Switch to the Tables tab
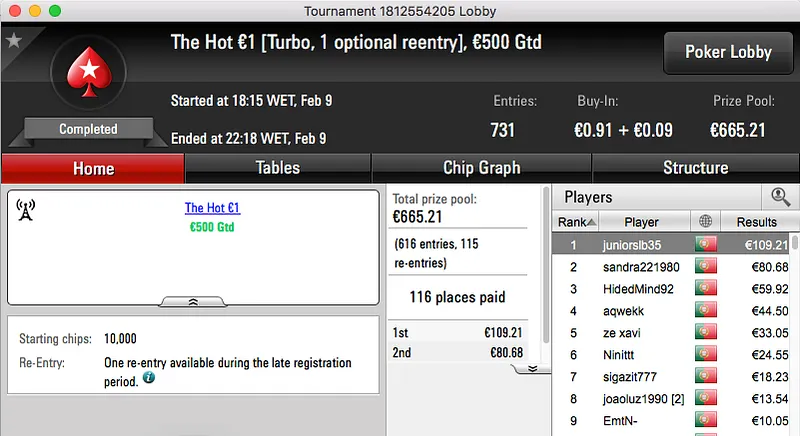Image resolution: width=800 pixels, height=436 pixels. pyautogui.click(x=278, y=168)
